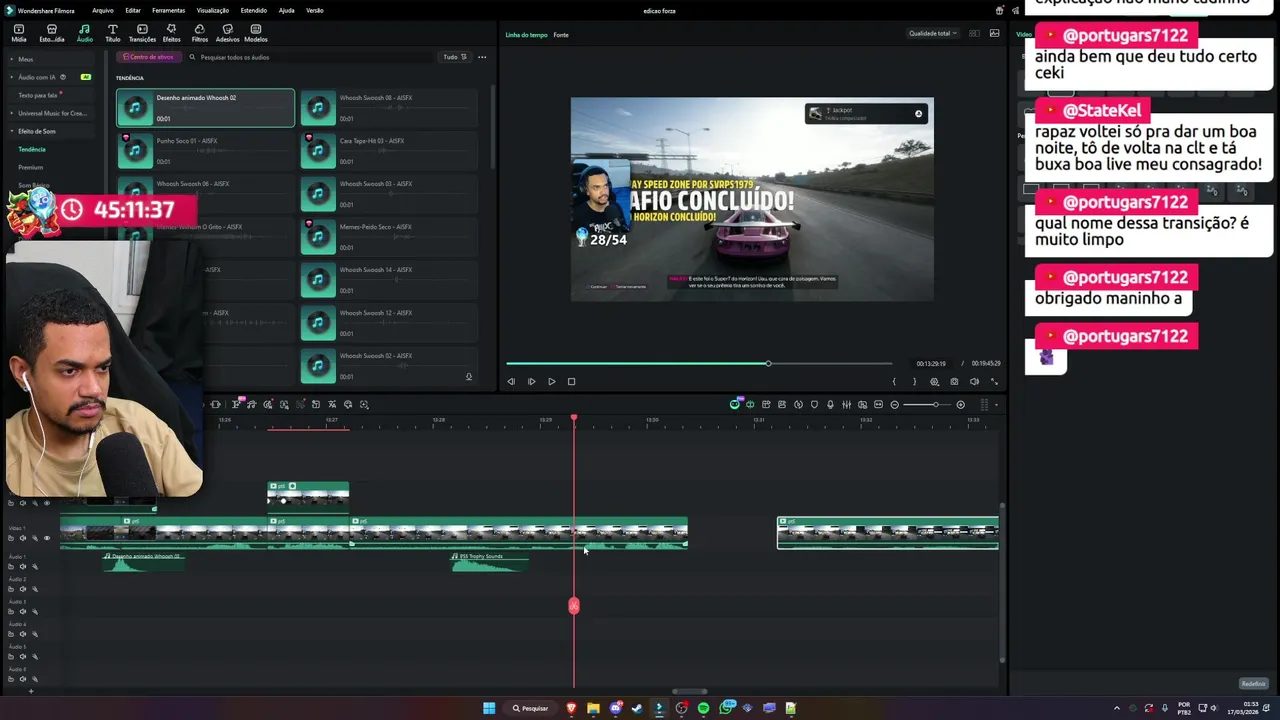
Task: Select Desenho animado Whoosh 02 sound
Action: (205, 108)
